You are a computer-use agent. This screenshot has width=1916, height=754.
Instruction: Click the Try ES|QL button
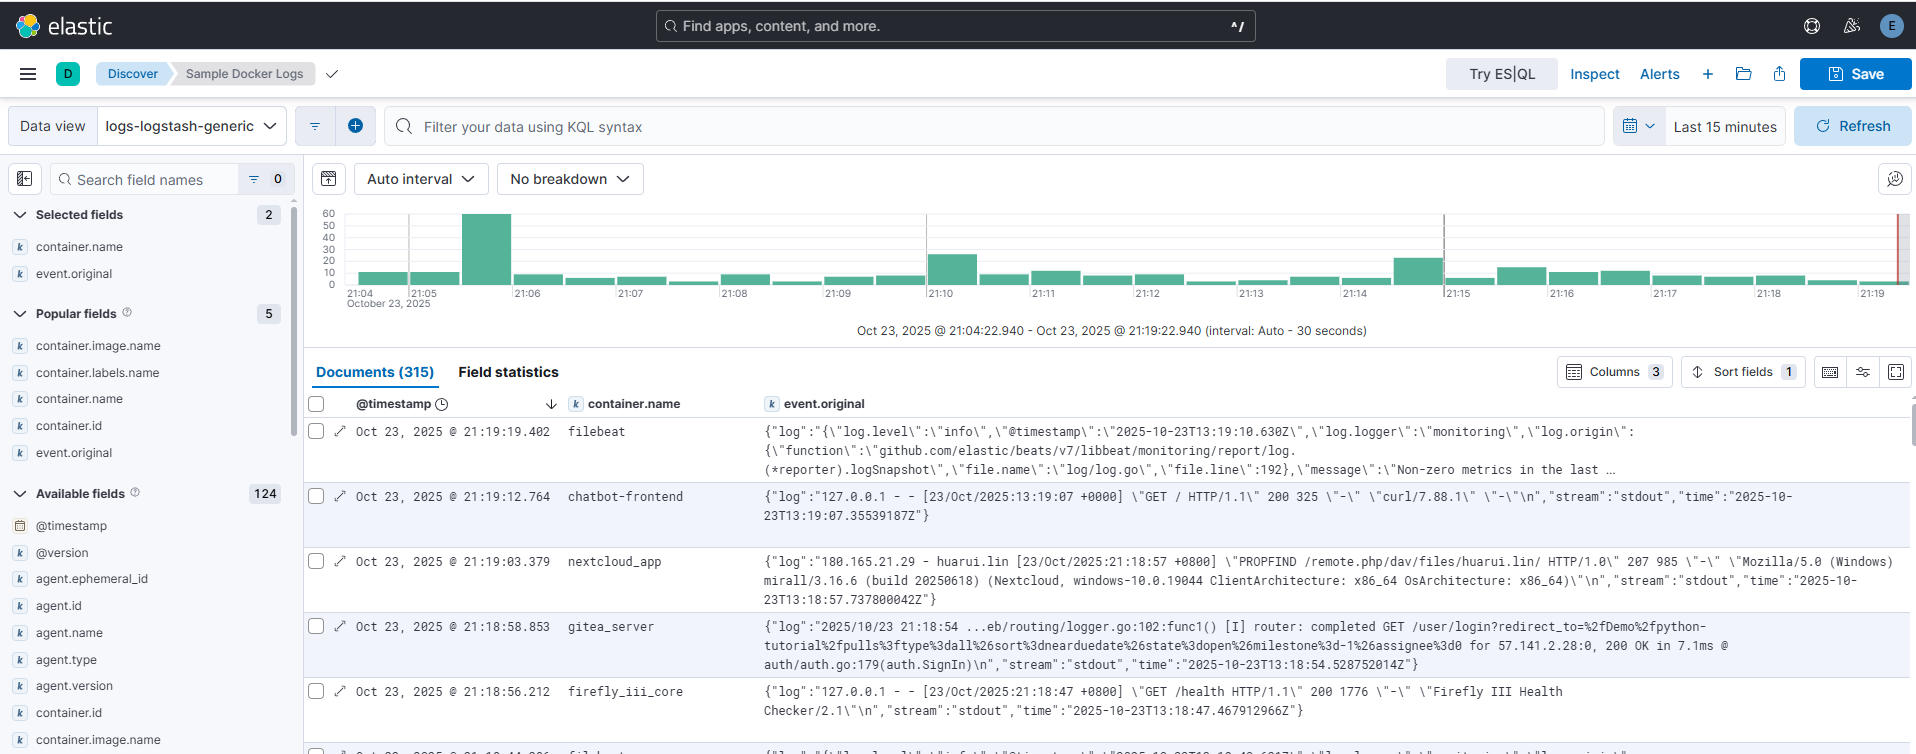pos(1501,74)
